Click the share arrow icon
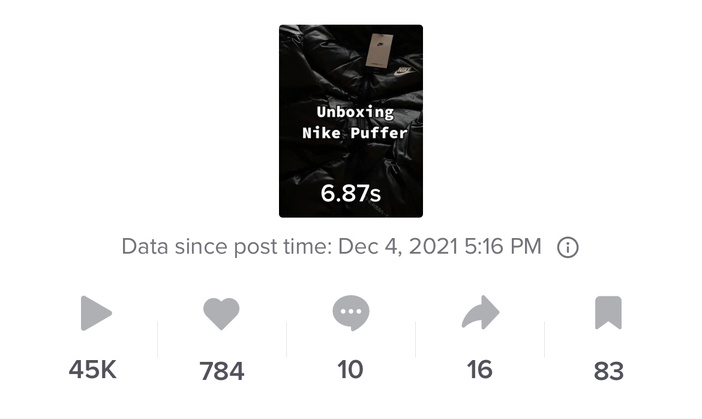This screenshot has width=702, height=419. [479, 314]
